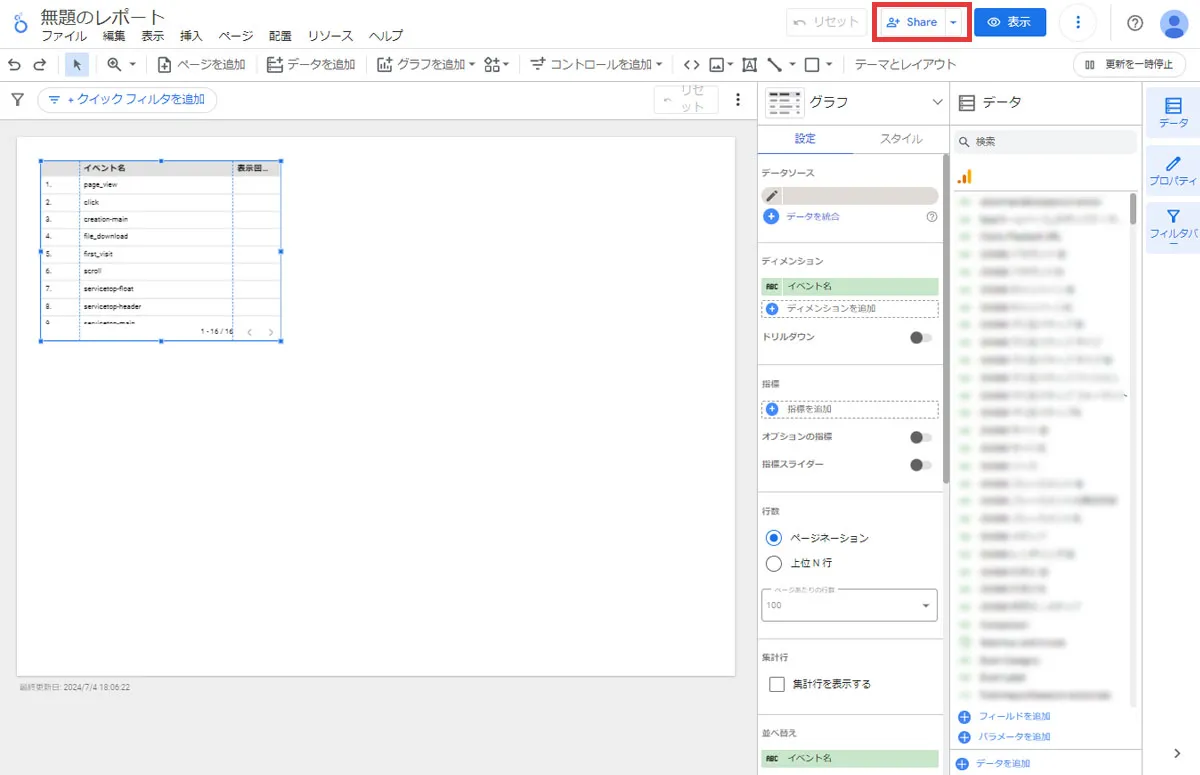This screenshot has height=775, width=1200.
Task: Click the redo arrow icon
Action: coord(40,64)
